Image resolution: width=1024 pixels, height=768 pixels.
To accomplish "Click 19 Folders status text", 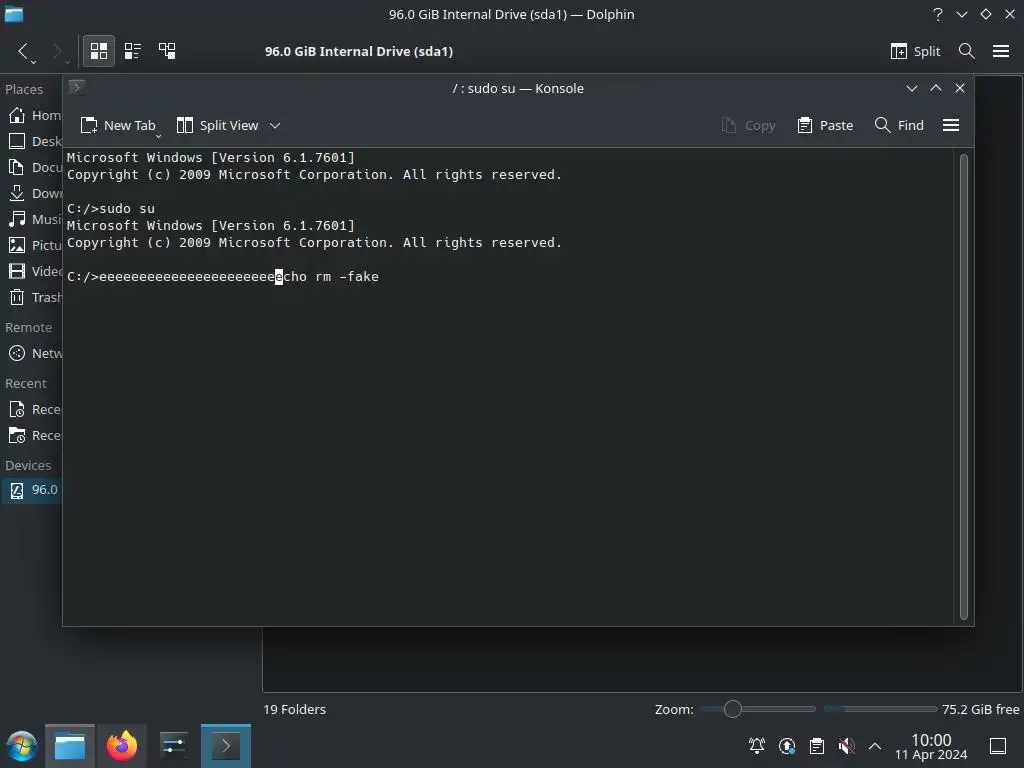I will pos(295,709).
